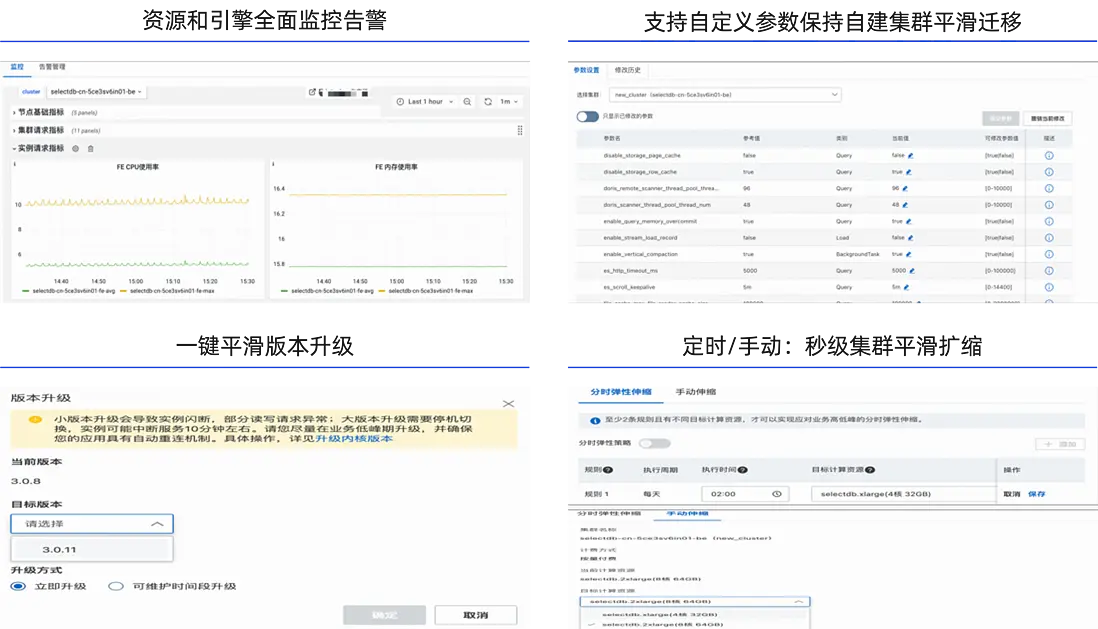Click help icon next to 目标计算资源 header
The height and width of the screenshot is (629, 1098).
(x=870, y=470)
